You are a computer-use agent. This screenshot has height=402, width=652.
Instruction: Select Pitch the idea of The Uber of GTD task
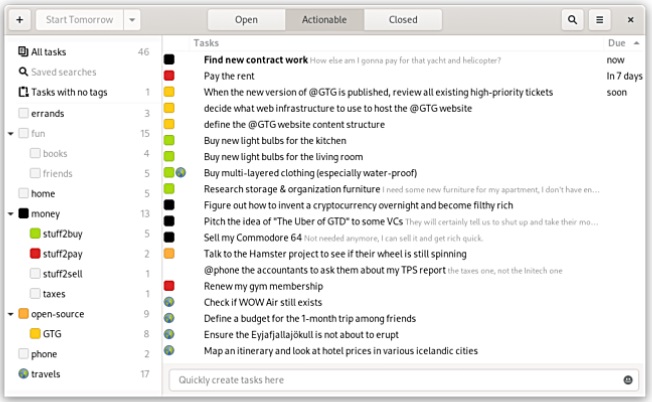pyautogui.click(x=403, y=221)
